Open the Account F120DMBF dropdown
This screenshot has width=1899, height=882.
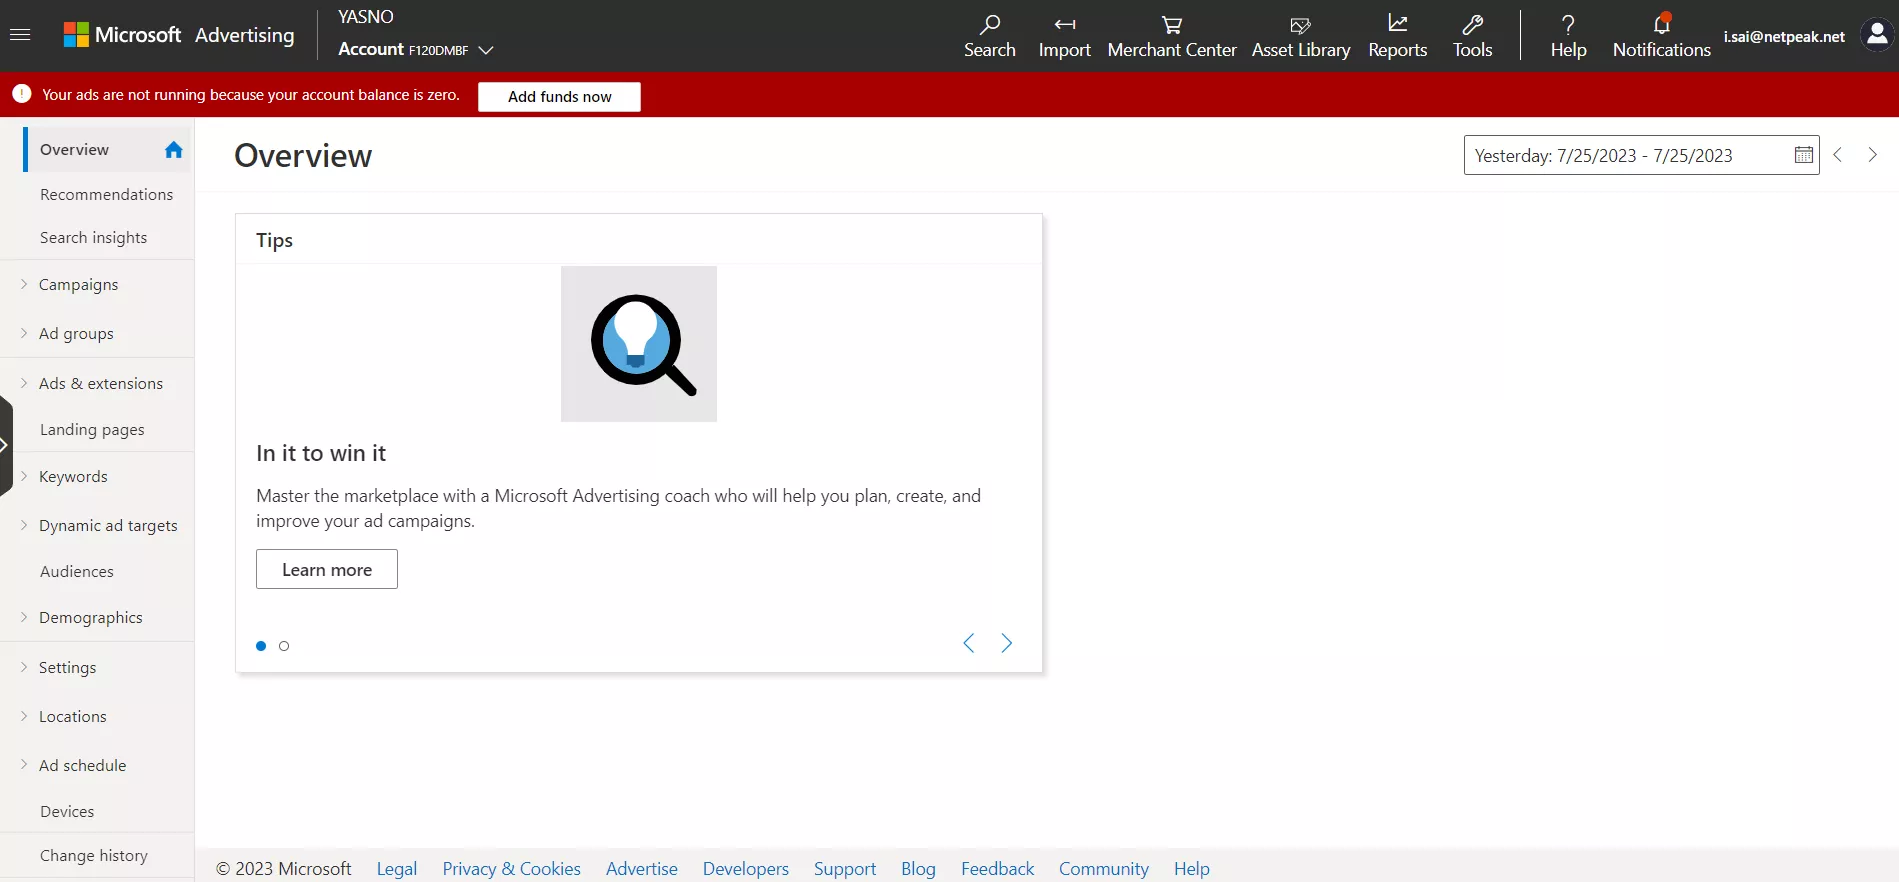point(416,49)
